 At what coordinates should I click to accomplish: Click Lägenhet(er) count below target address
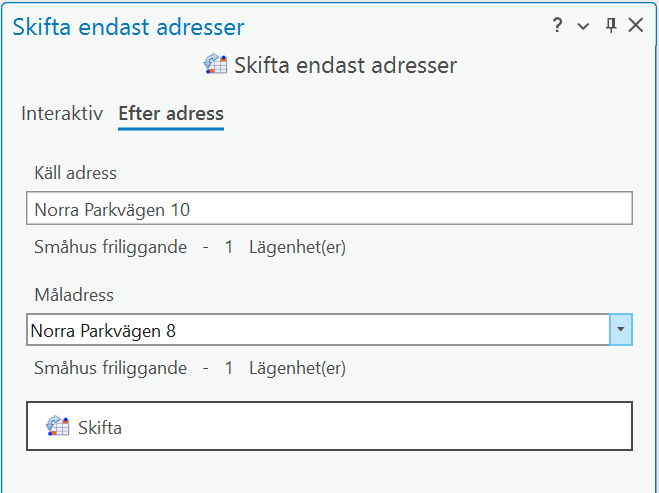tap(296, 368)
